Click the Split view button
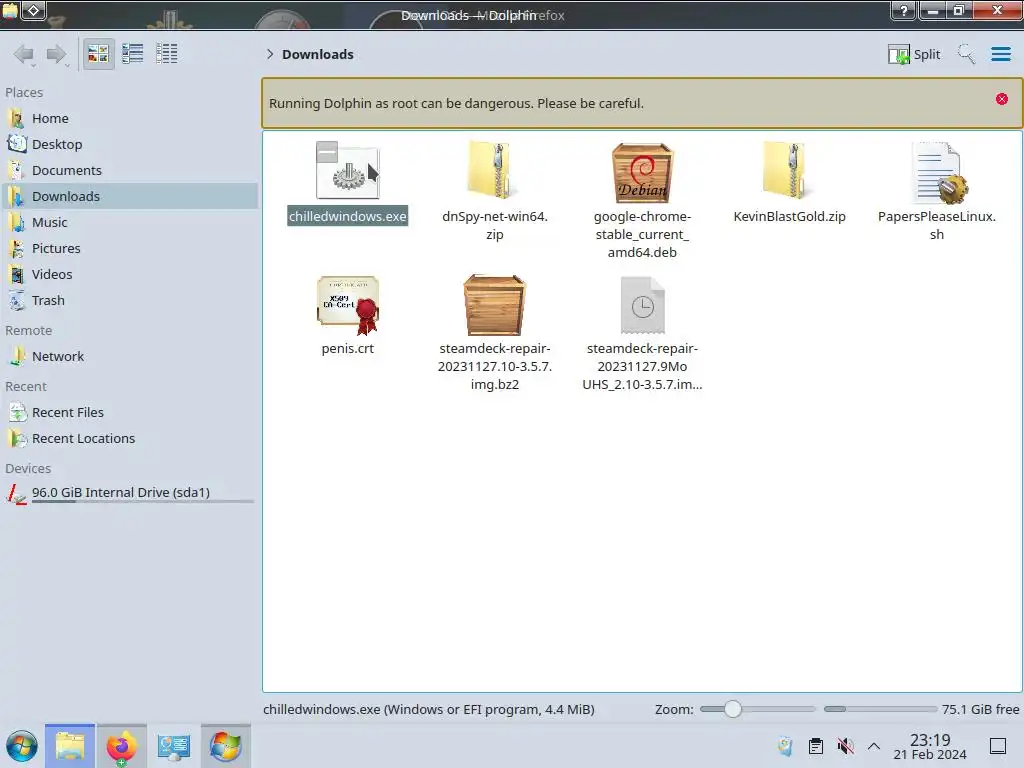This screenshot has height=768, width=1024. coord(914,54)
